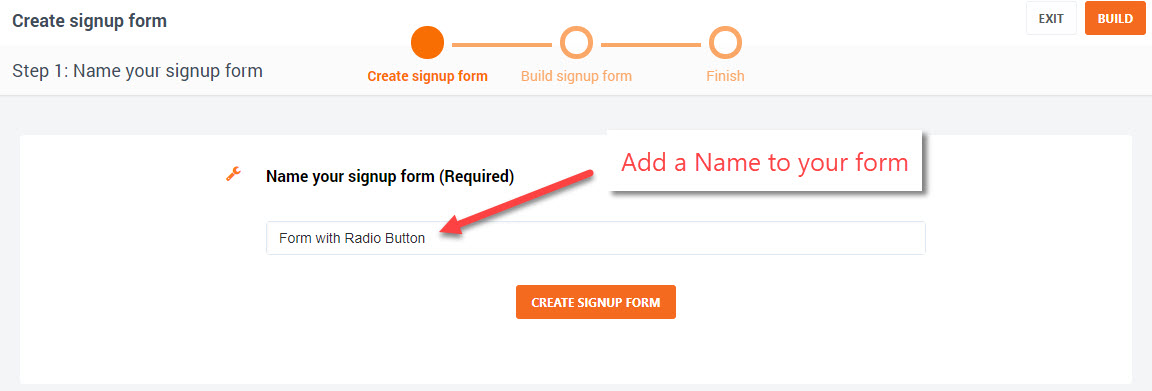Click blank white card area below orange button
Image resolution: width=1152 pixels, height=391 pixels.
(x=596, y=353)
